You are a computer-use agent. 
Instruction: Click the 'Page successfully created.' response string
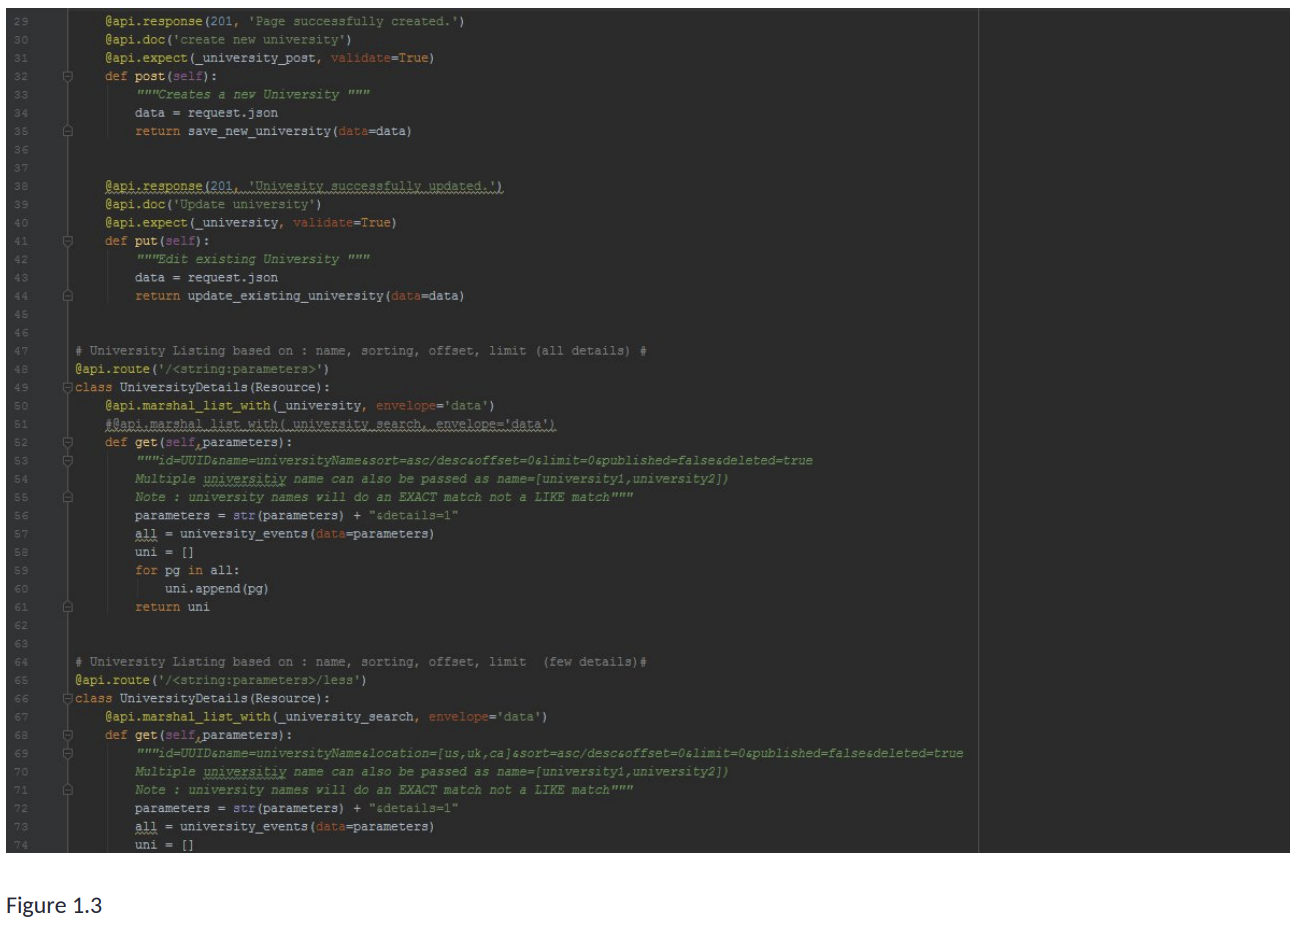point(356,21)
